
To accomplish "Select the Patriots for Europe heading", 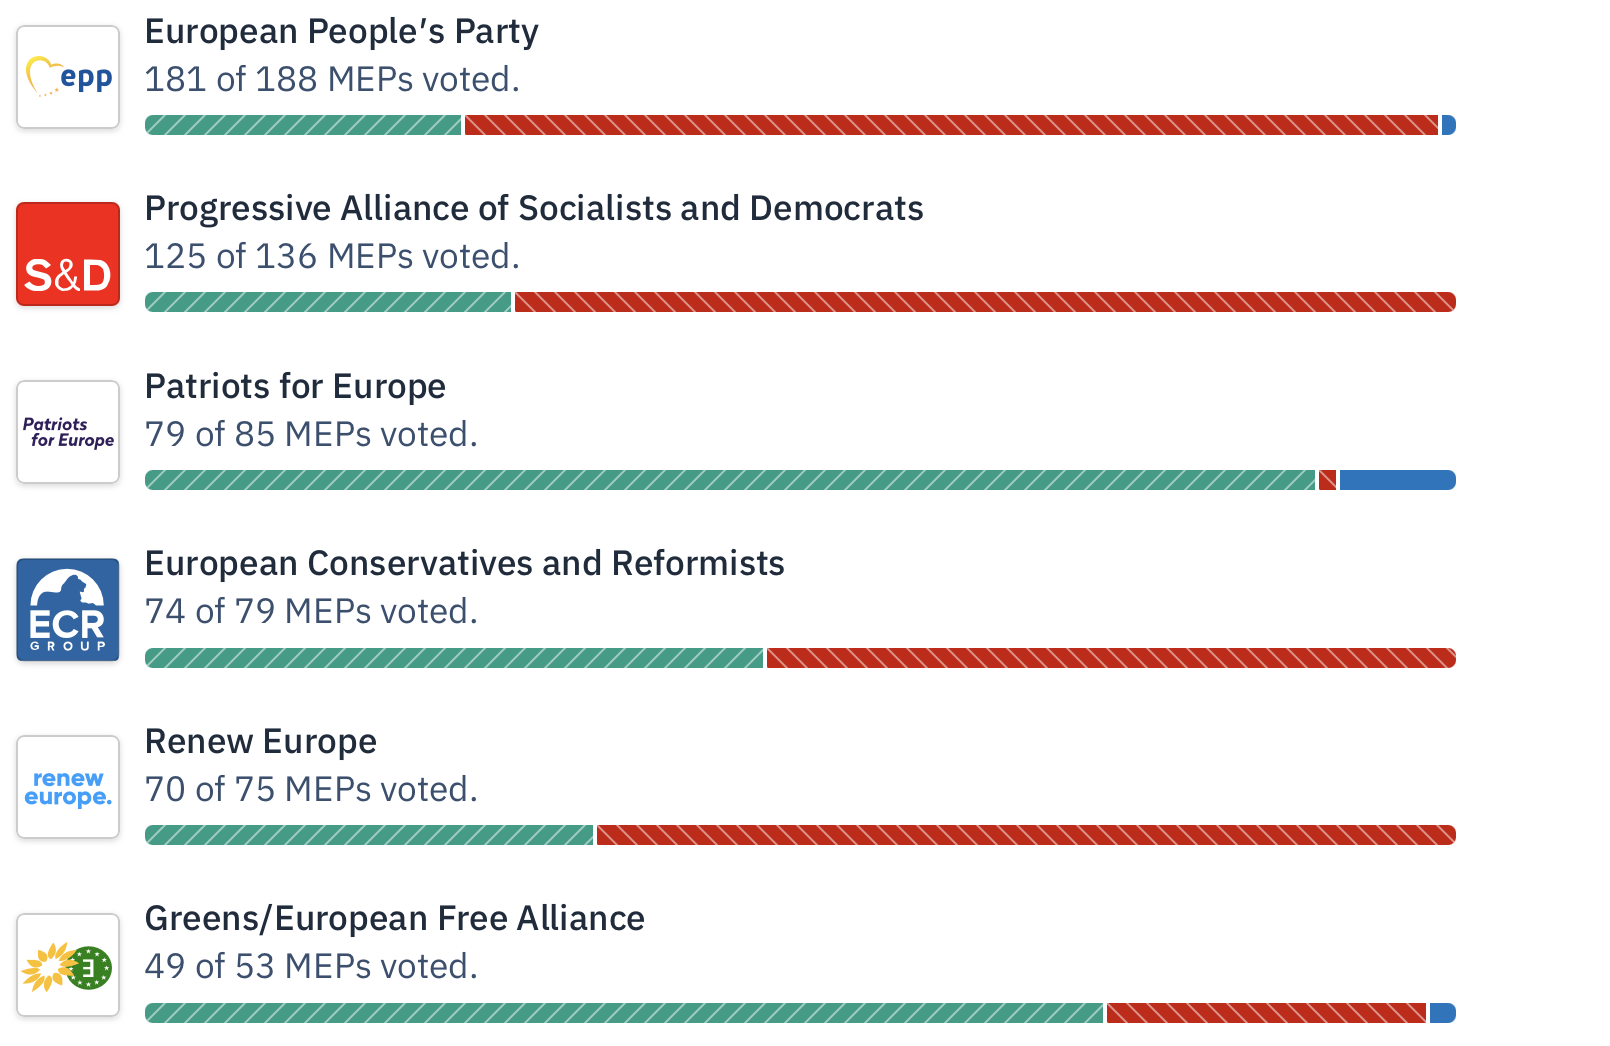I will coord(295,387).
